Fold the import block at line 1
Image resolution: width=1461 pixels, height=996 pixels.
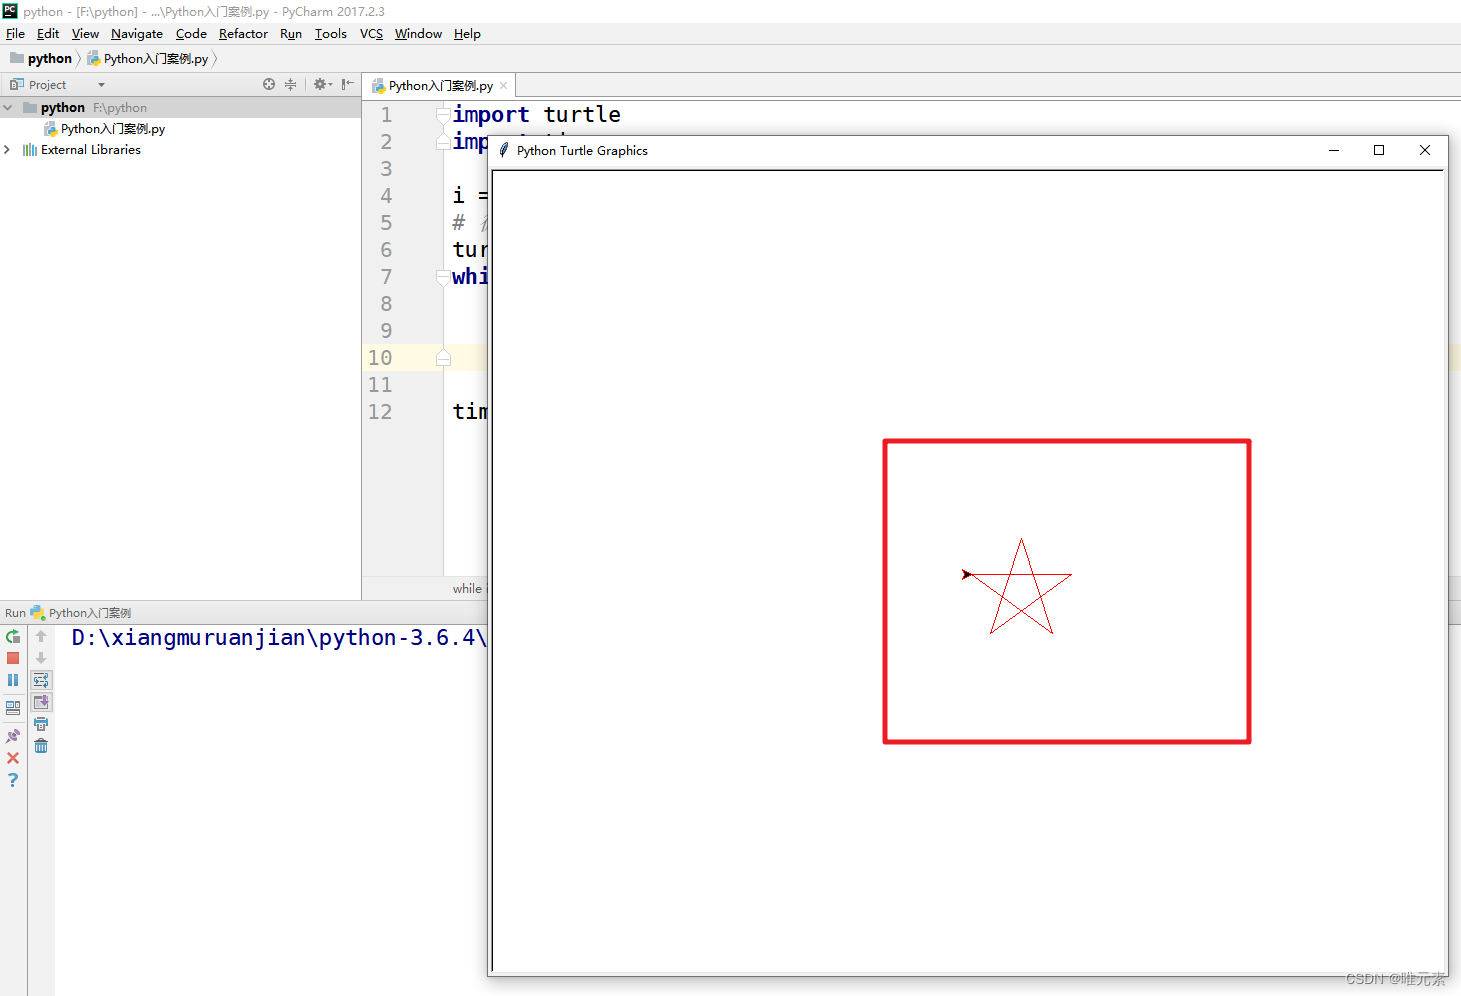443,115
